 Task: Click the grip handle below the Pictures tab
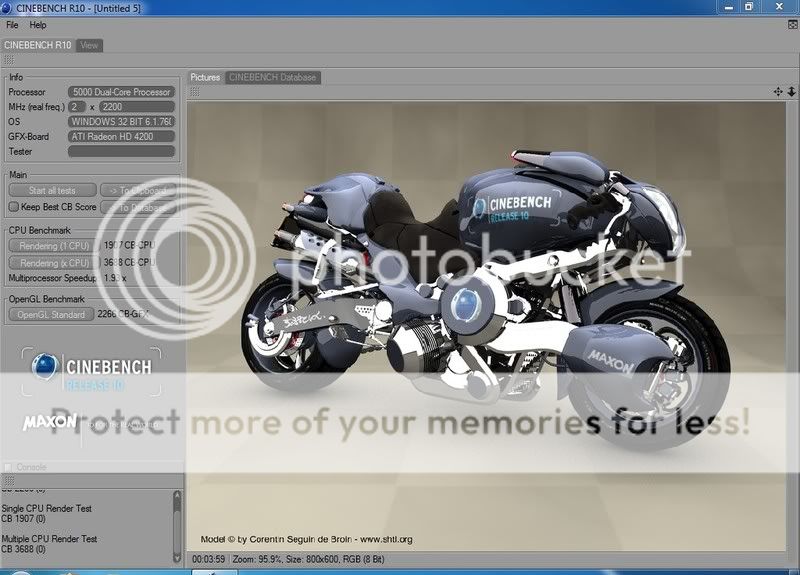pos(194,92)
